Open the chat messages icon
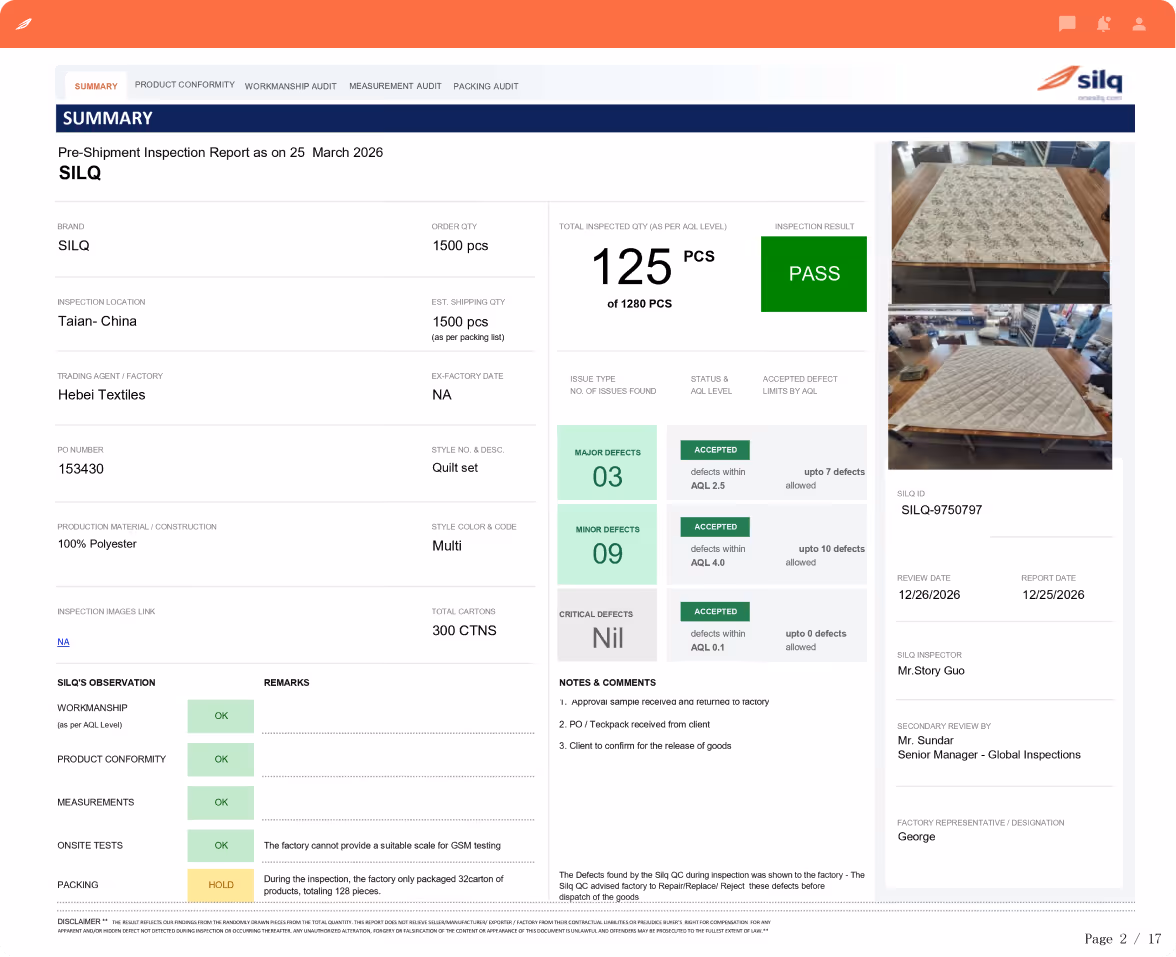 (1066, 24)
